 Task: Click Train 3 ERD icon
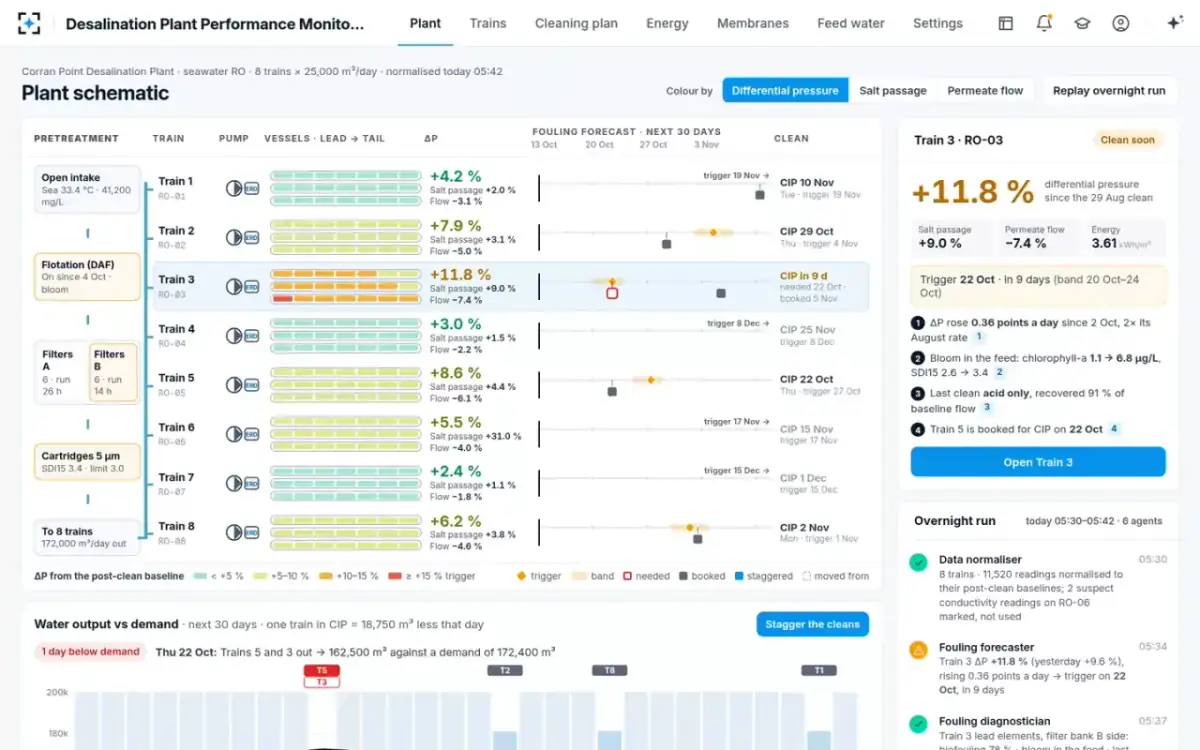click(x=251, y=286)
